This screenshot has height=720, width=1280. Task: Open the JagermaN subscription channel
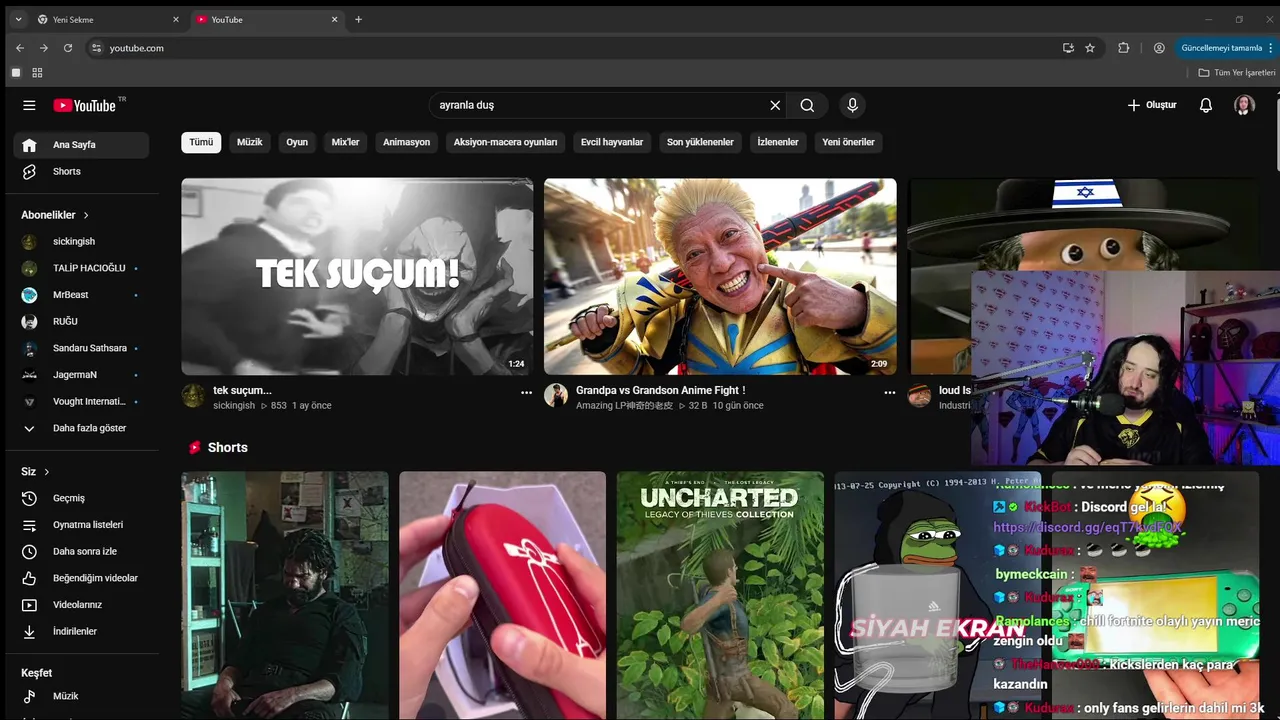pos(81,375)
